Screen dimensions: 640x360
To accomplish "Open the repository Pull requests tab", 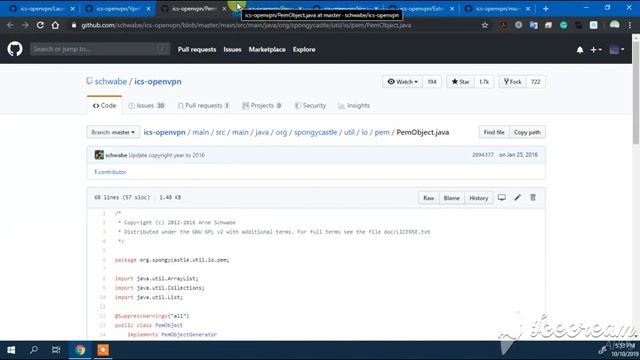I will point(203,106).
